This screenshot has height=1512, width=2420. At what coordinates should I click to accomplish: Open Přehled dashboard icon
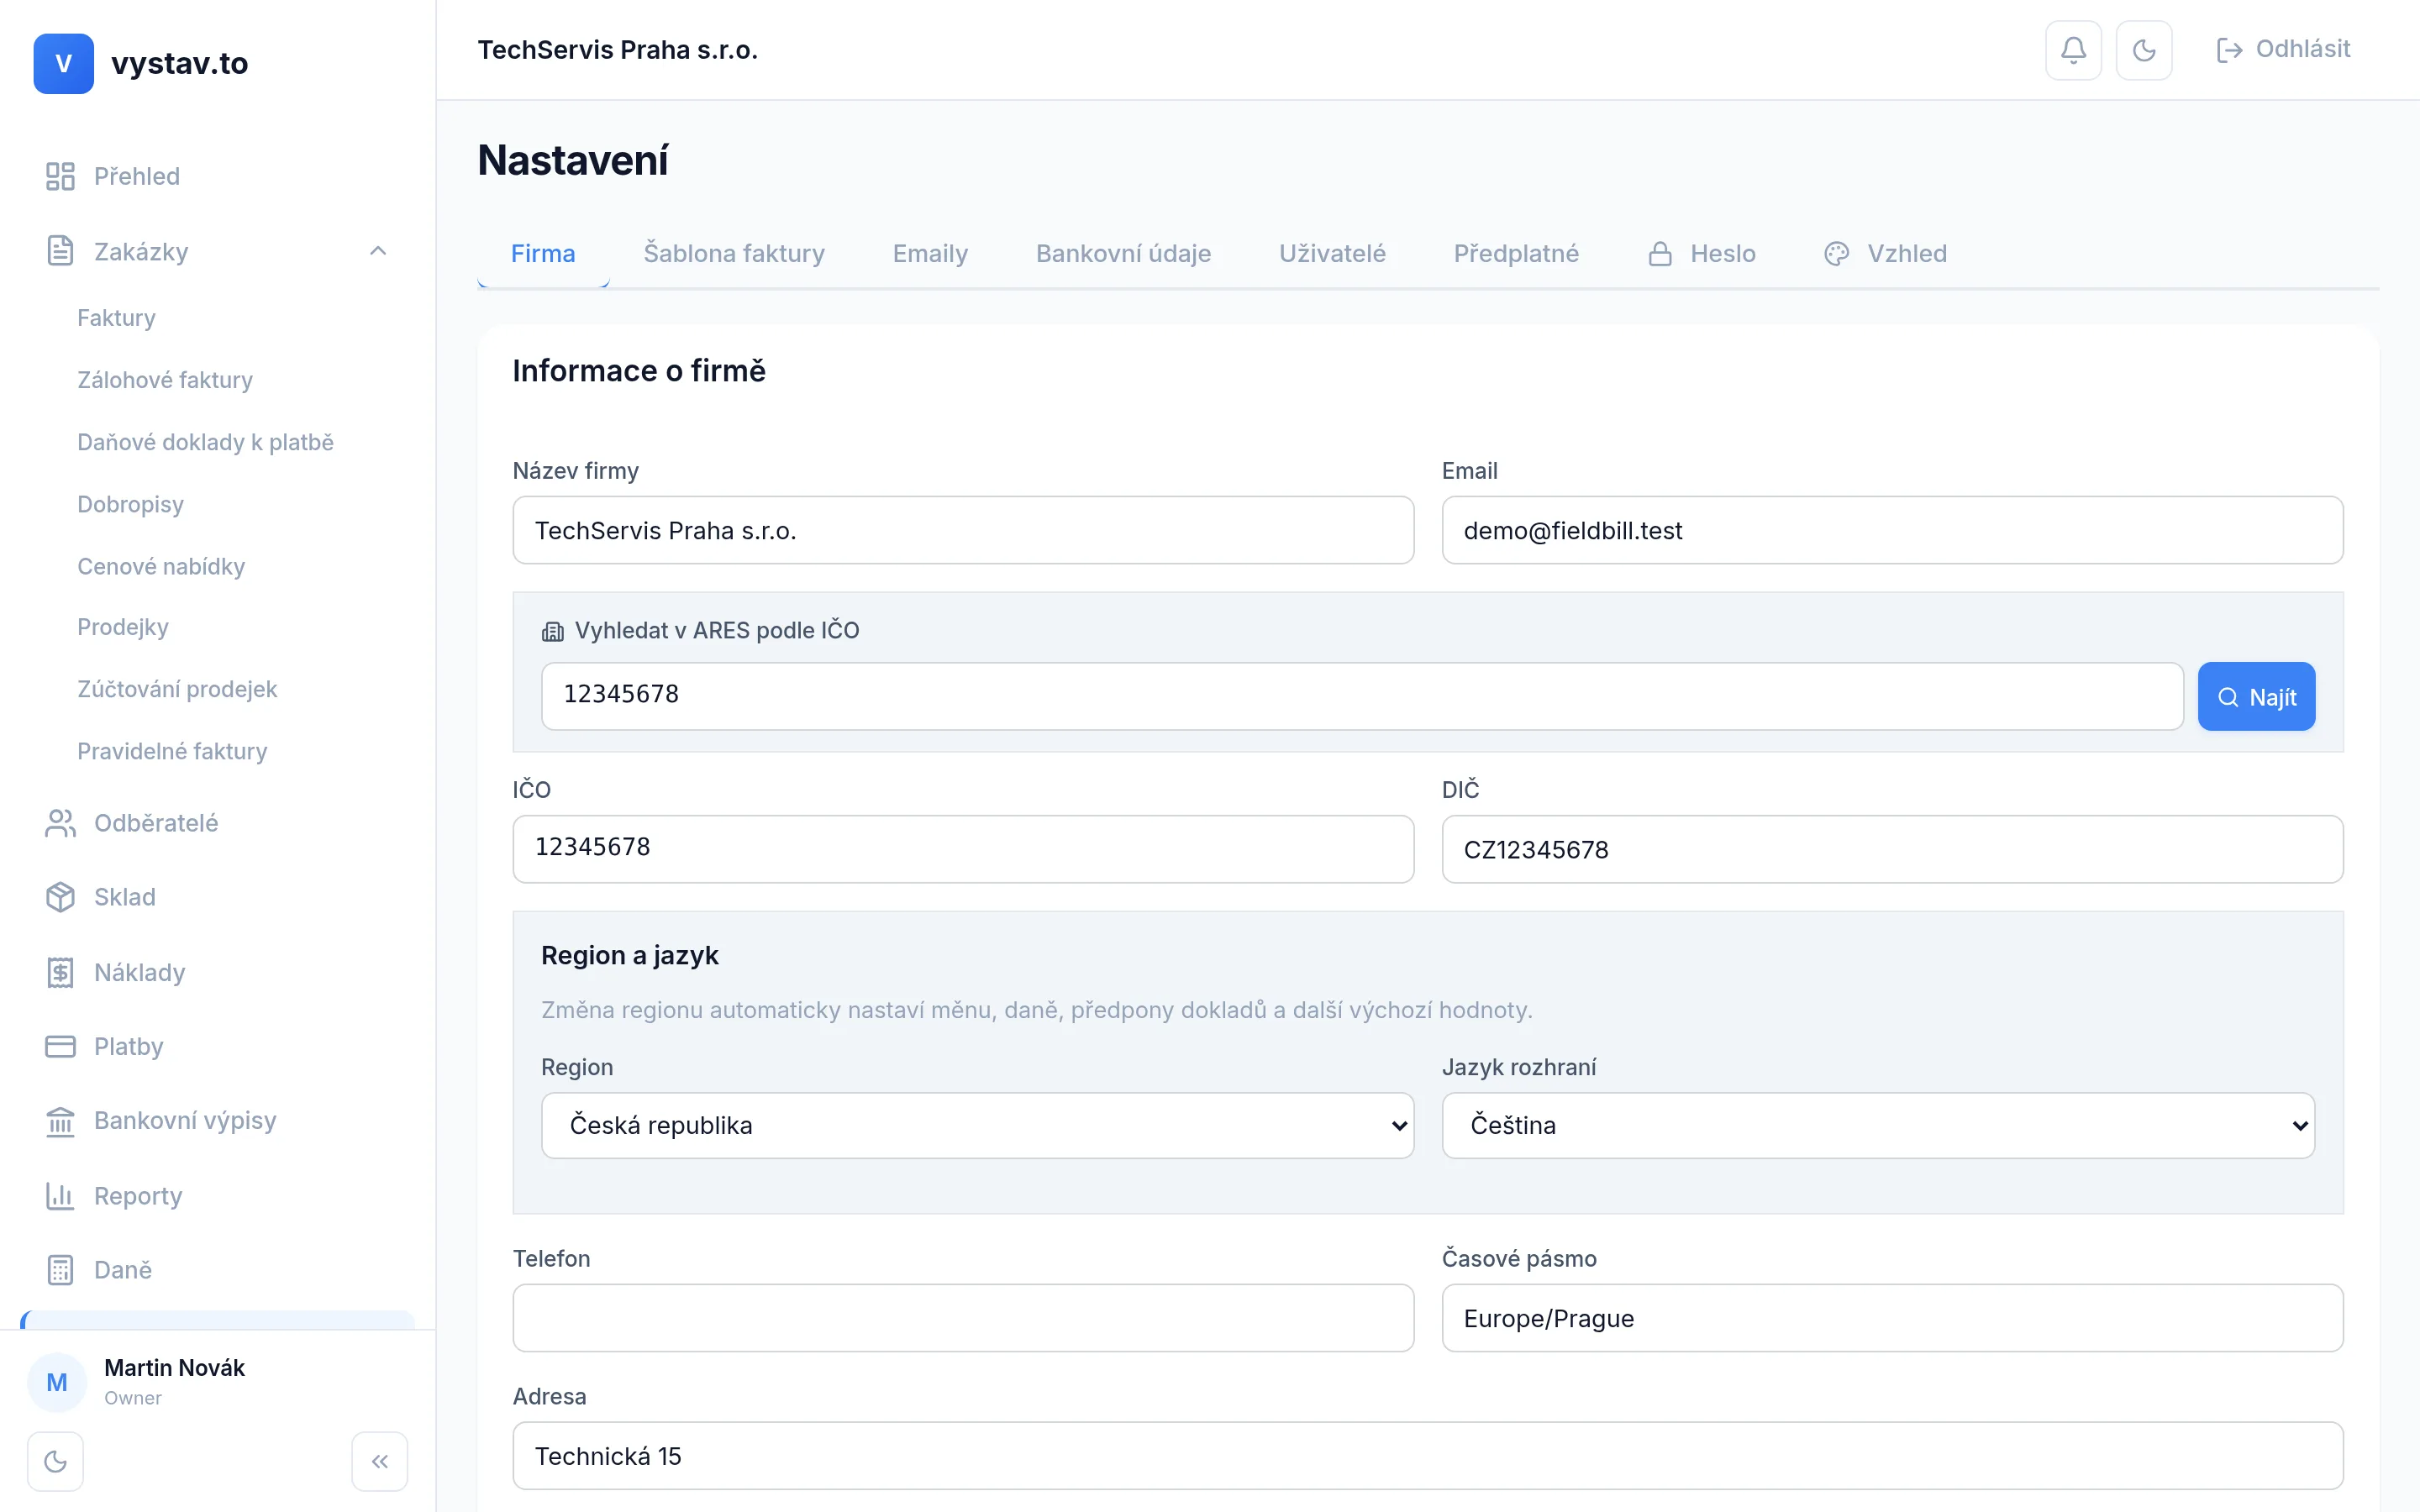point(60,176)
